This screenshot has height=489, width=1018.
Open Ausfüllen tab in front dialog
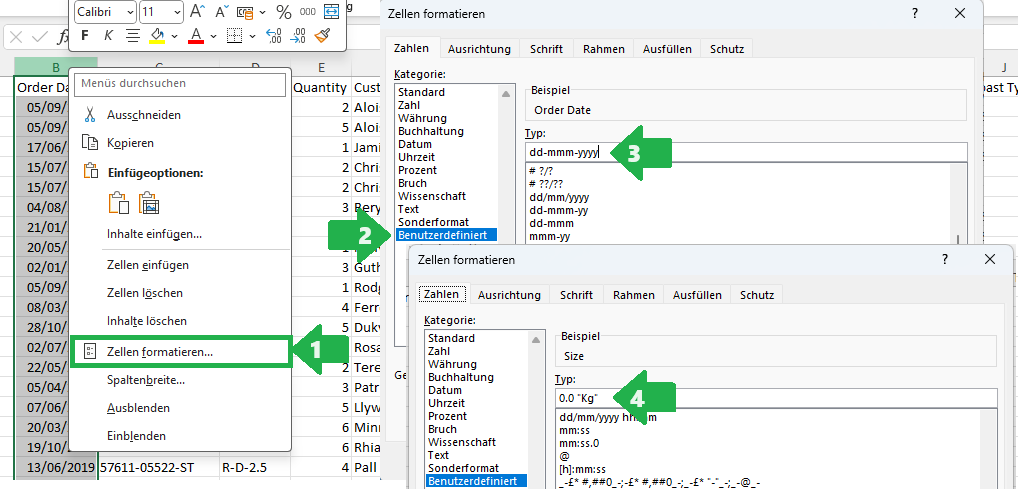pyautogui.click(x=697, y=295)
